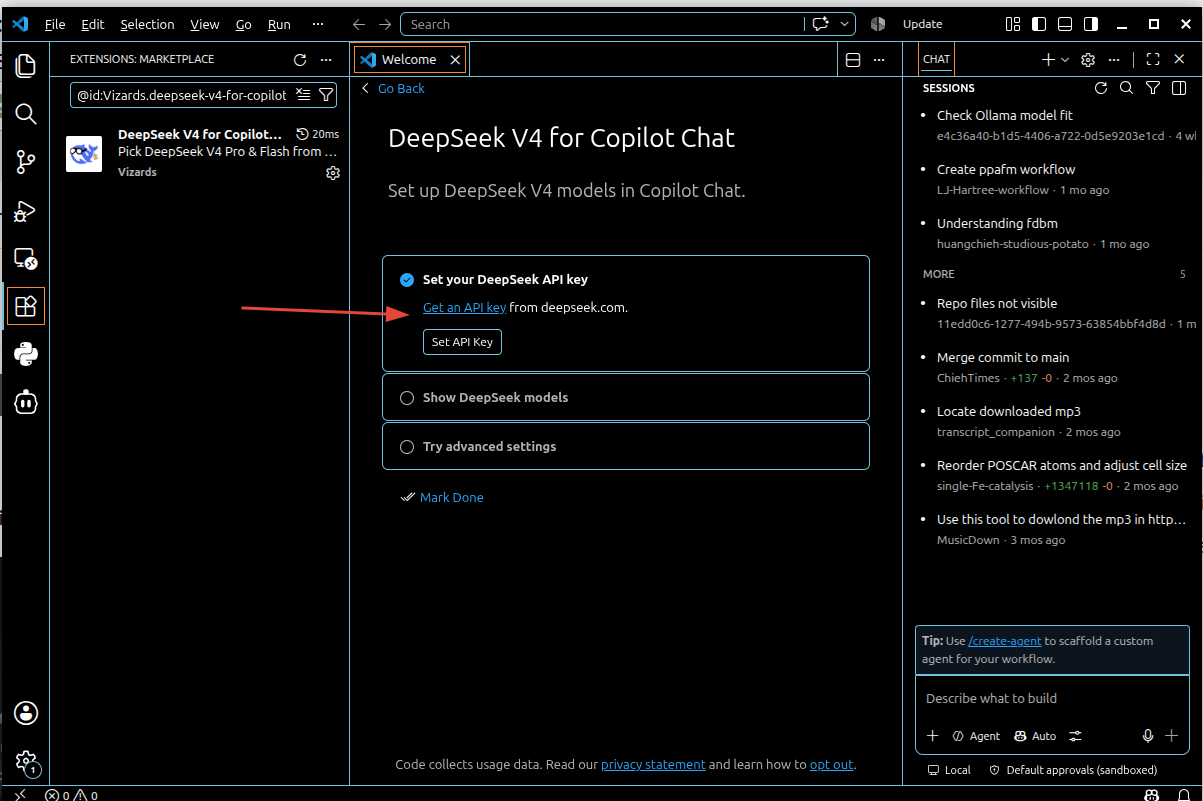Select the Try advanced settings step circle
The height and width of the screenshot is (801, 1203).
(x=407, y=447)
